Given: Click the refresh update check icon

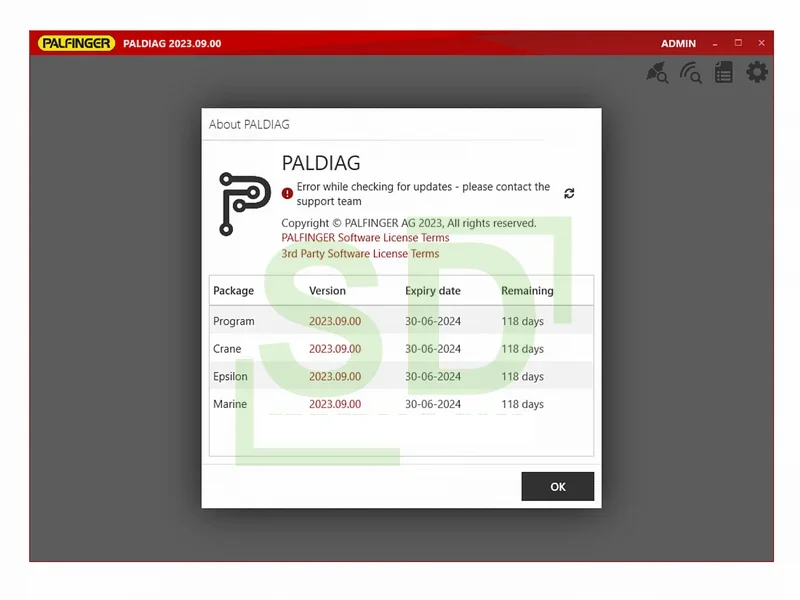Looking at the screenshot, I should click(x=569, y=193).
